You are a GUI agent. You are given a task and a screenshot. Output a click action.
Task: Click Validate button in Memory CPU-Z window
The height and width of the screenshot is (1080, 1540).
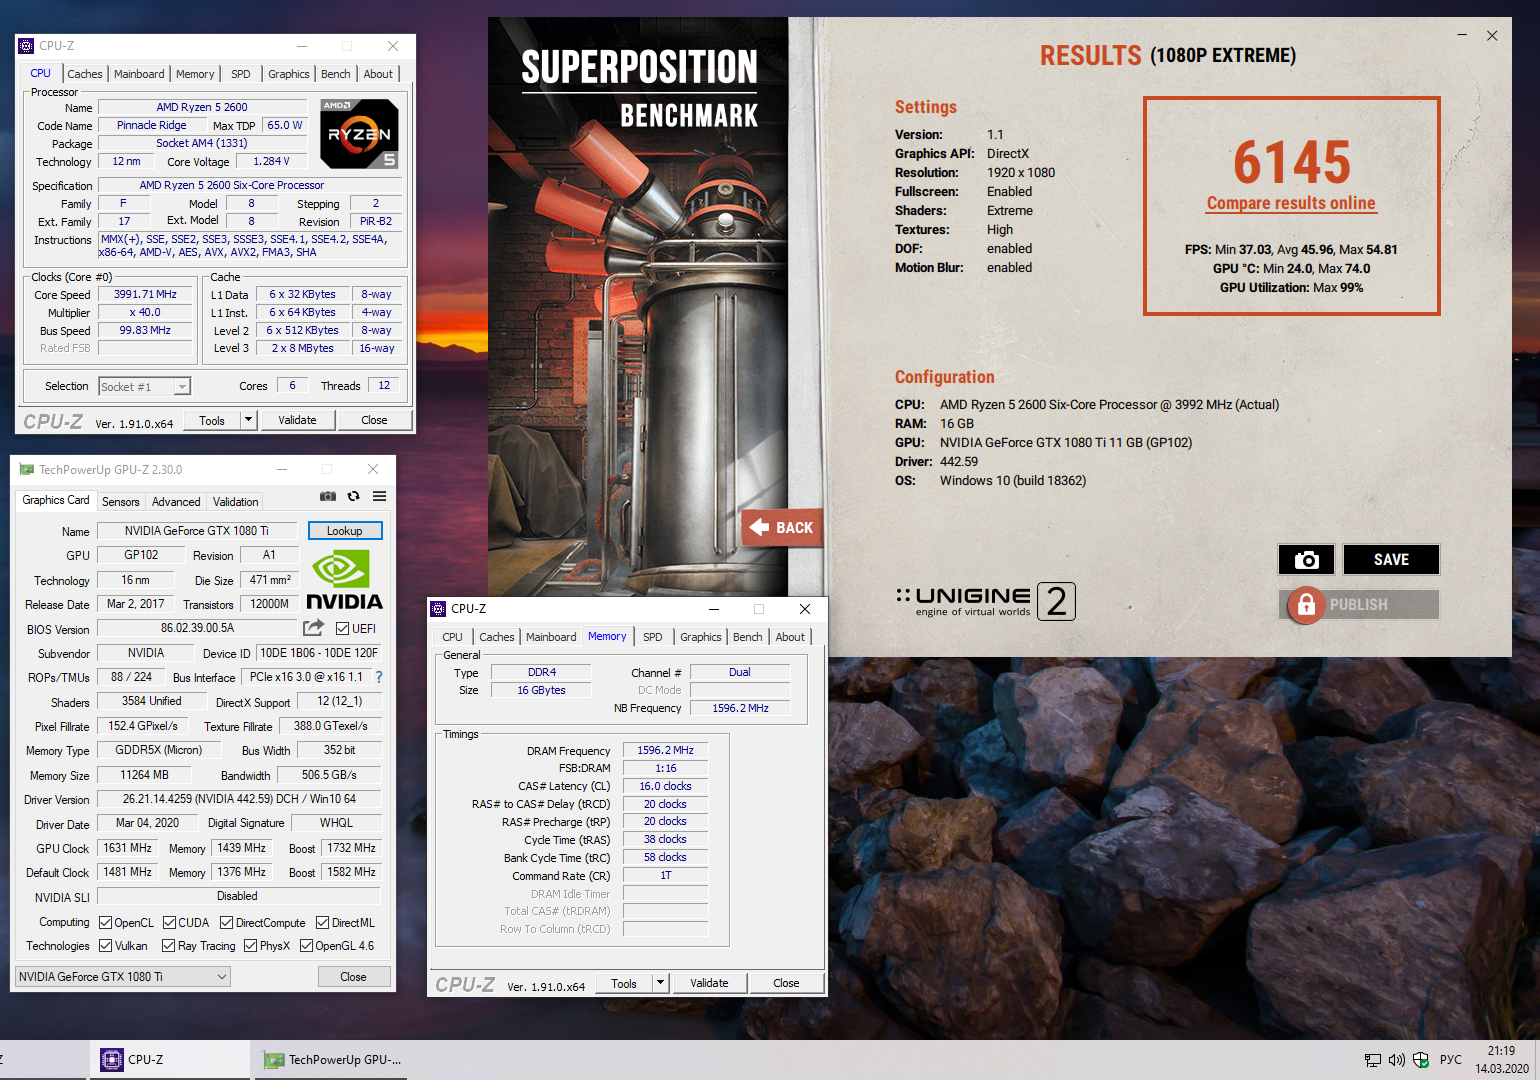tap(709, 983)
